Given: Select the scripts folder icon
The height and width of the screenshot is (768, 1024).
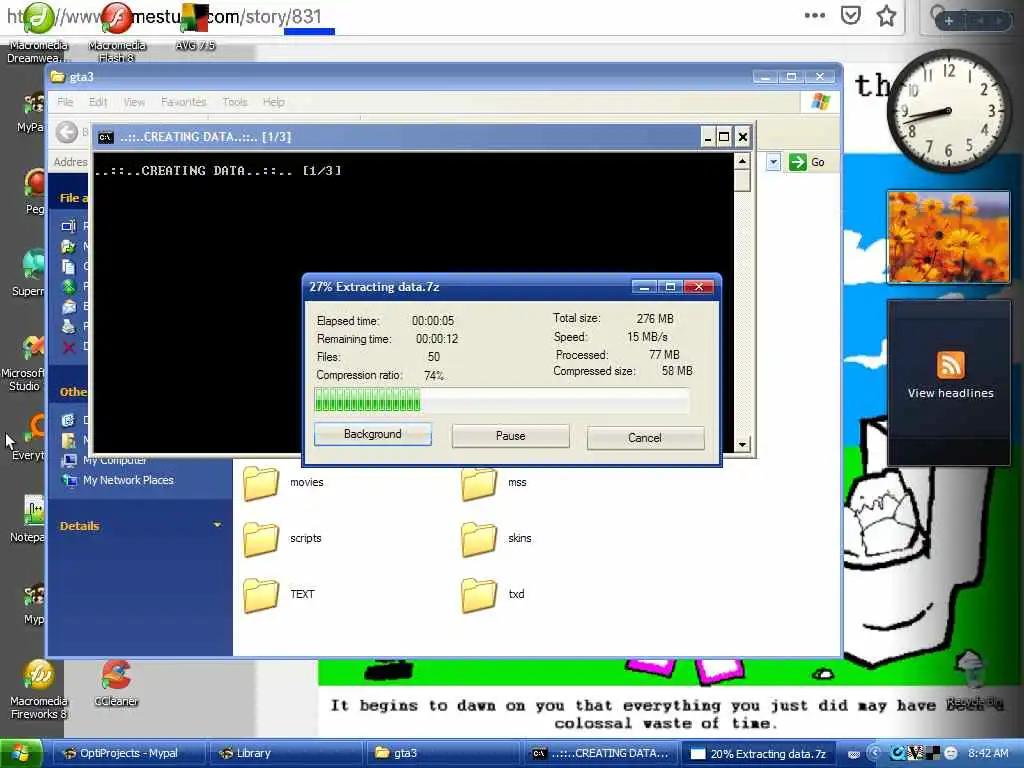Looking at the screenshot, I should coord(261,539).
